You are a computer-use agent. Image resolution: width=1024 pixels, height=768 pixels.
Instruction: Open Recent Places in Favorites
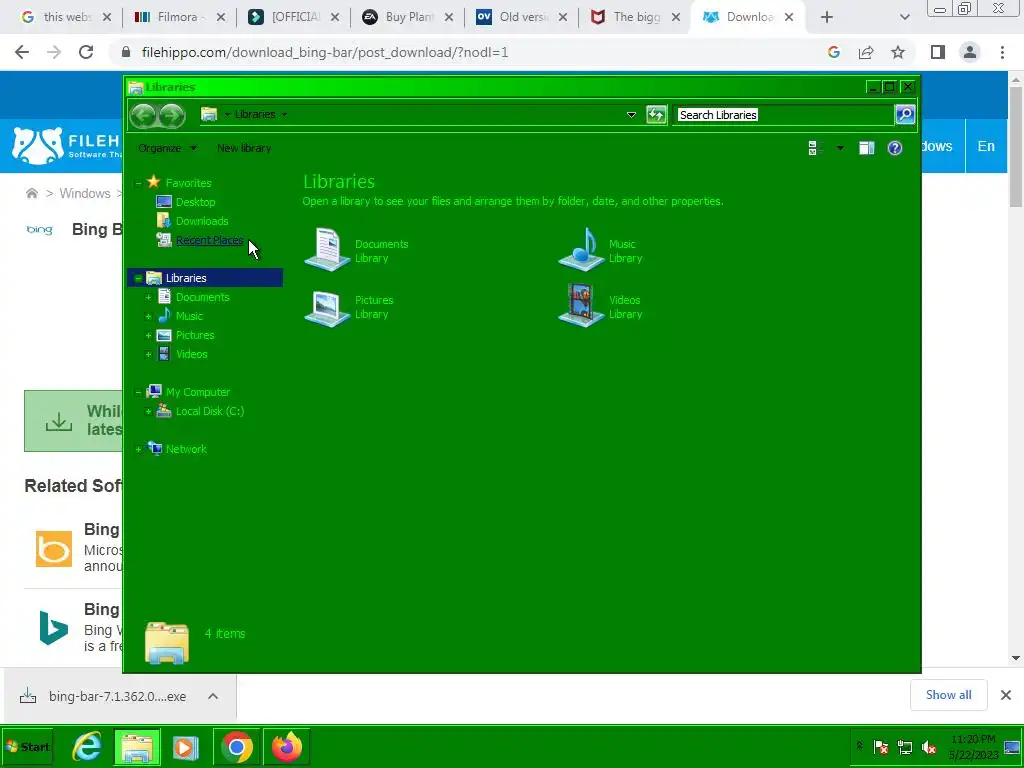(x=209, y=240)
